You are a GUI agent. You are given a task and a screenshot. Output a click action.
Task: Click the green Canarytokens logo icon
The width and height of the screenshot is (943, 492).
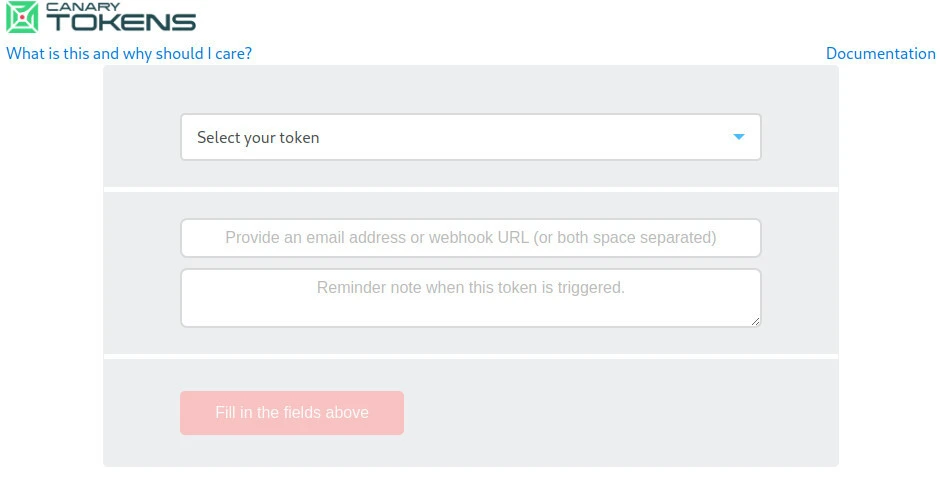coord(21,17)
